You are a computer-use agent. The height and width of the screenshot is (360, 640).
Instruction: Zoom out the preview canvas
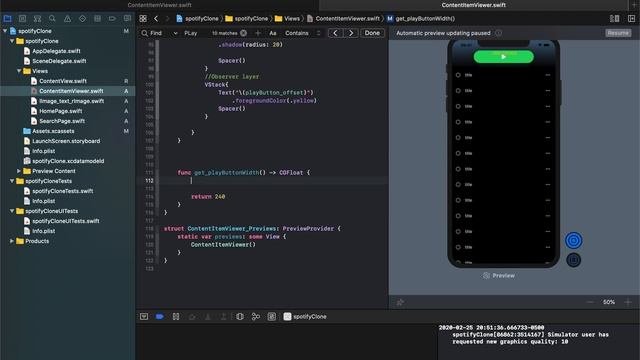coord(590,302)
